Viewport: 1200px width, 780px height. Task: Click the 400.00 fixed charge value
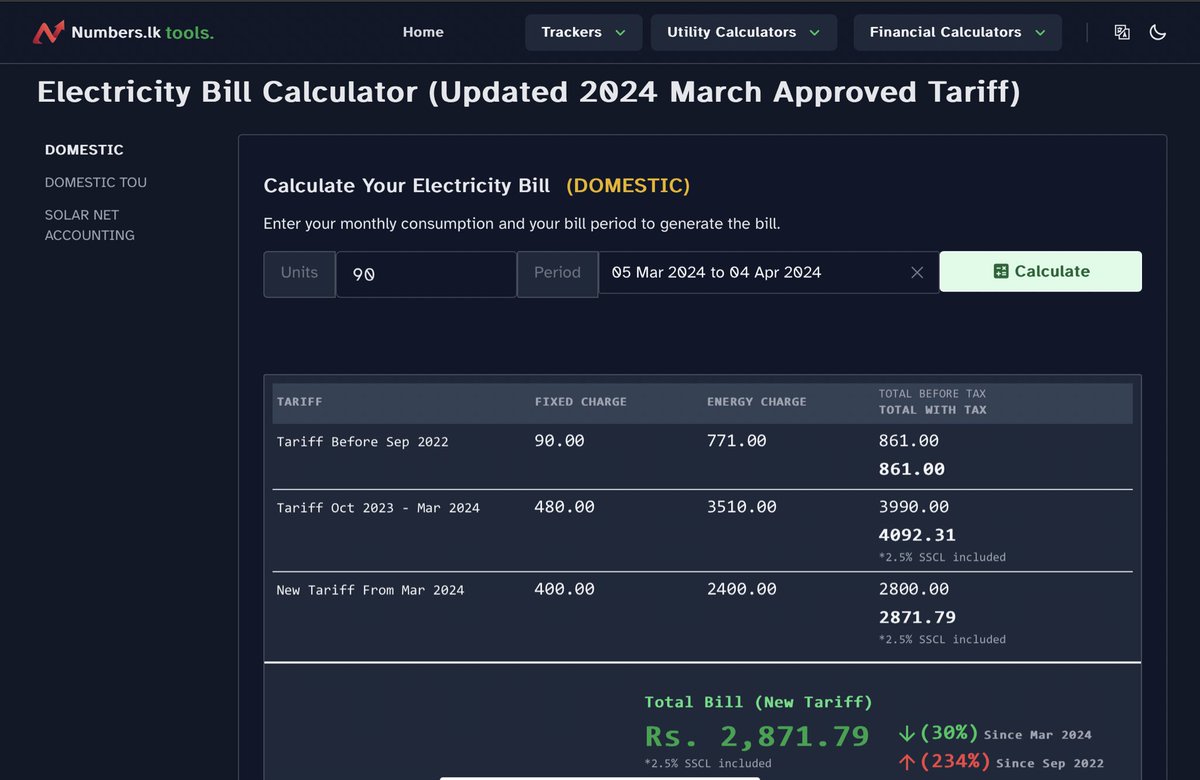tap(565, 589)
